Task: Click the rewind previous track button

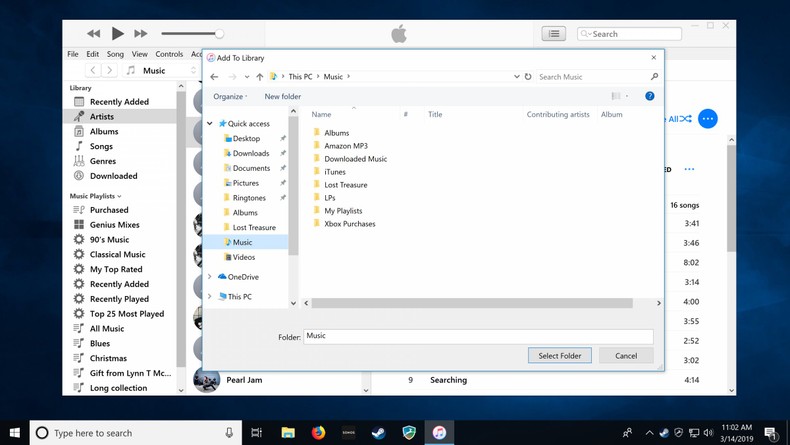Action: [x=93, y=34]
